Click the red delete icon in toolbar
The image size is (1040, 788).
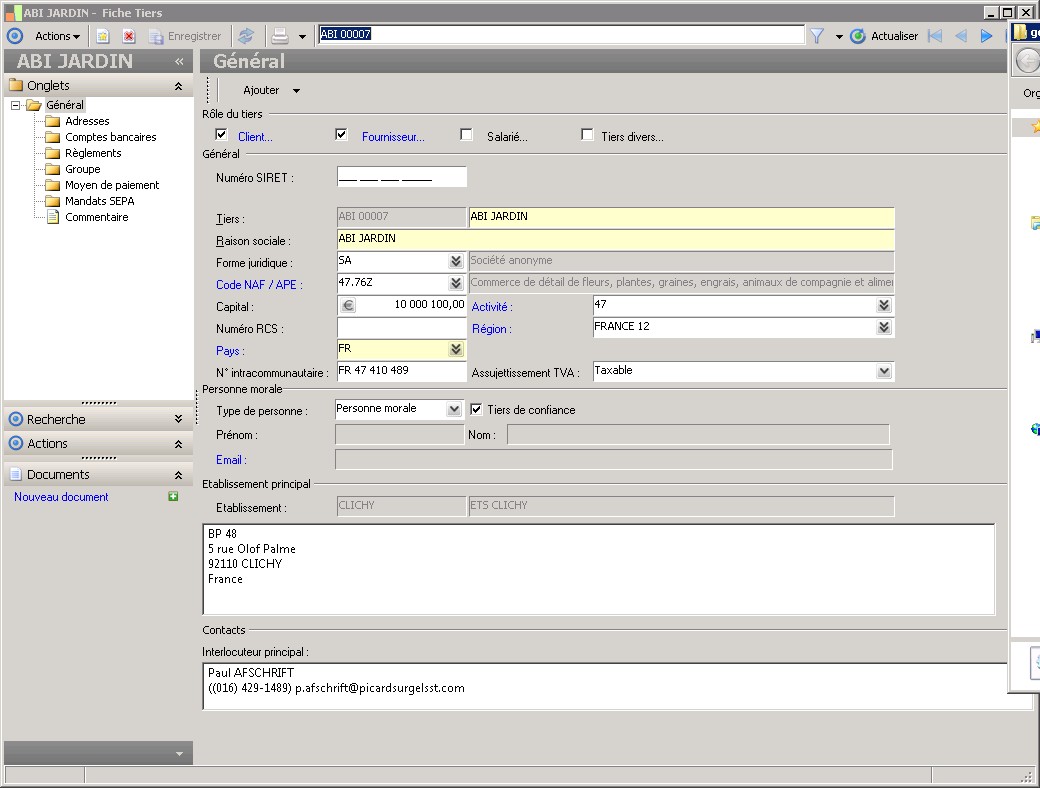[129, 36]
